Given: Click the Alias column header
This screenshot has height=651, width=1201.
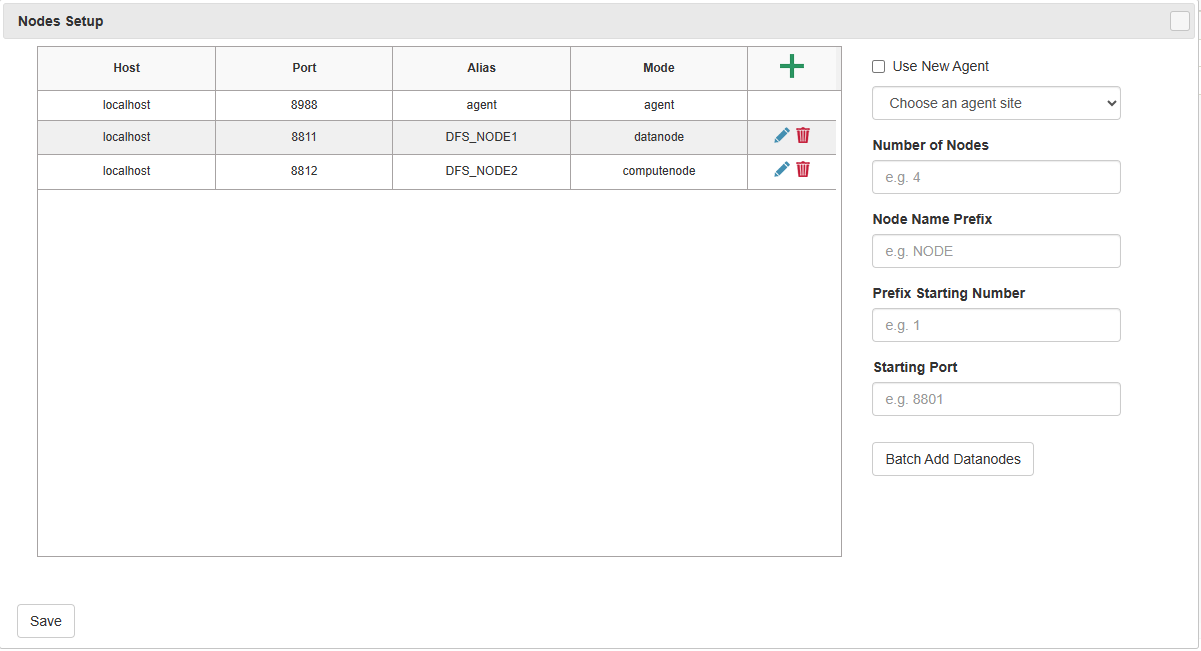Looking at the screenshot, I should [x=481, y=68].
